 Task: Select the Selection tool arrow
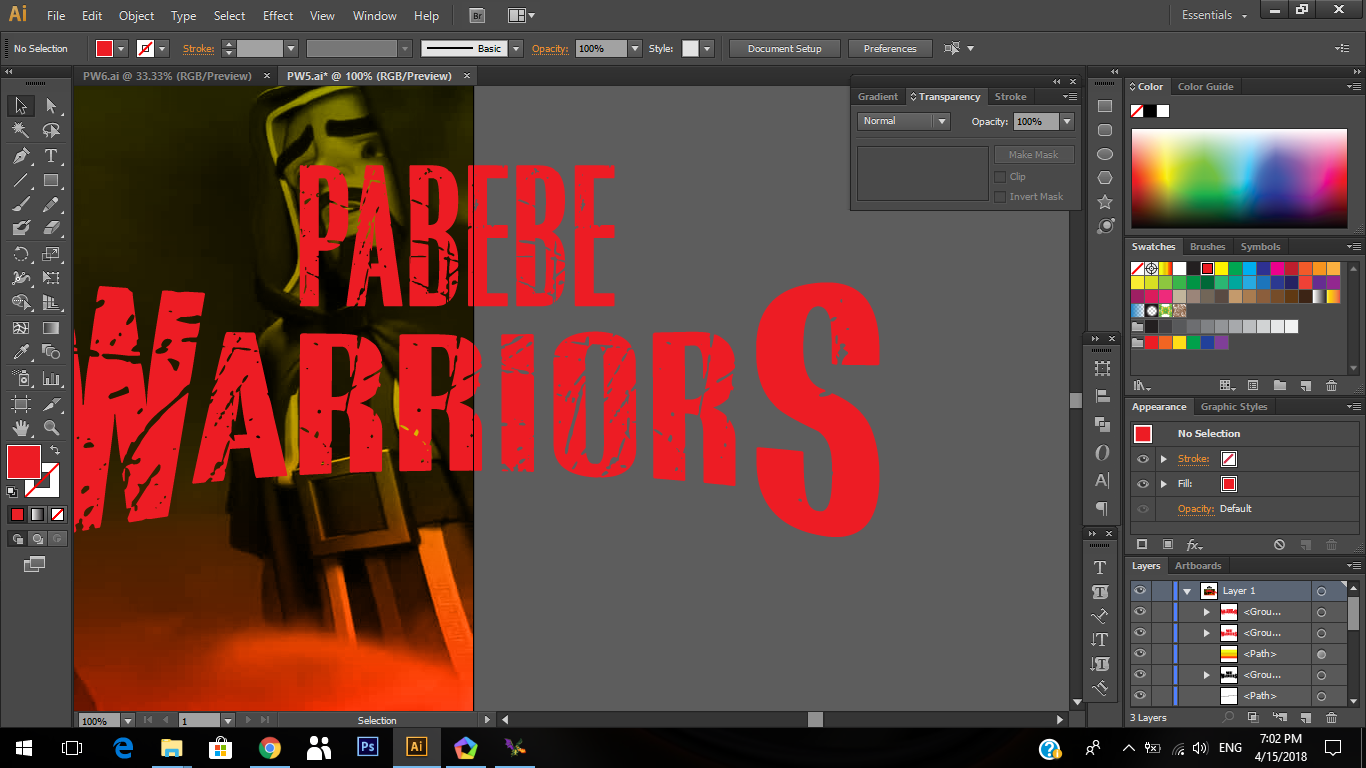pos(20,106)
